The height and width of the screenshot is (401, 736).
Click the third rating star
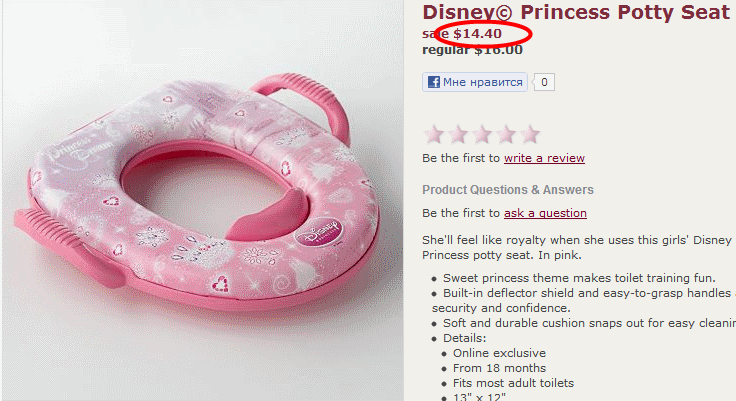482,134
